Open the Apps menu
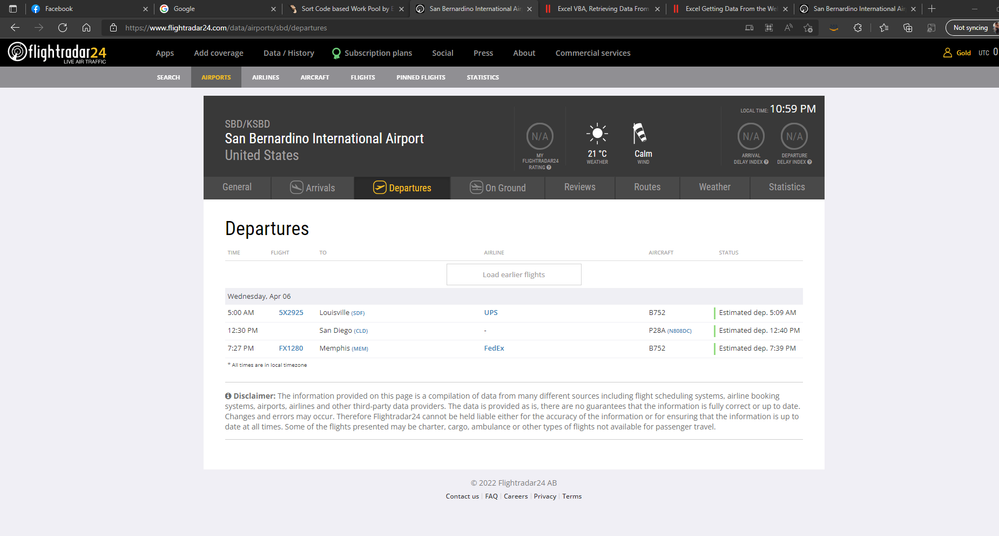The height and width of the screenshot is (536, 999). [x=165, y=53]
